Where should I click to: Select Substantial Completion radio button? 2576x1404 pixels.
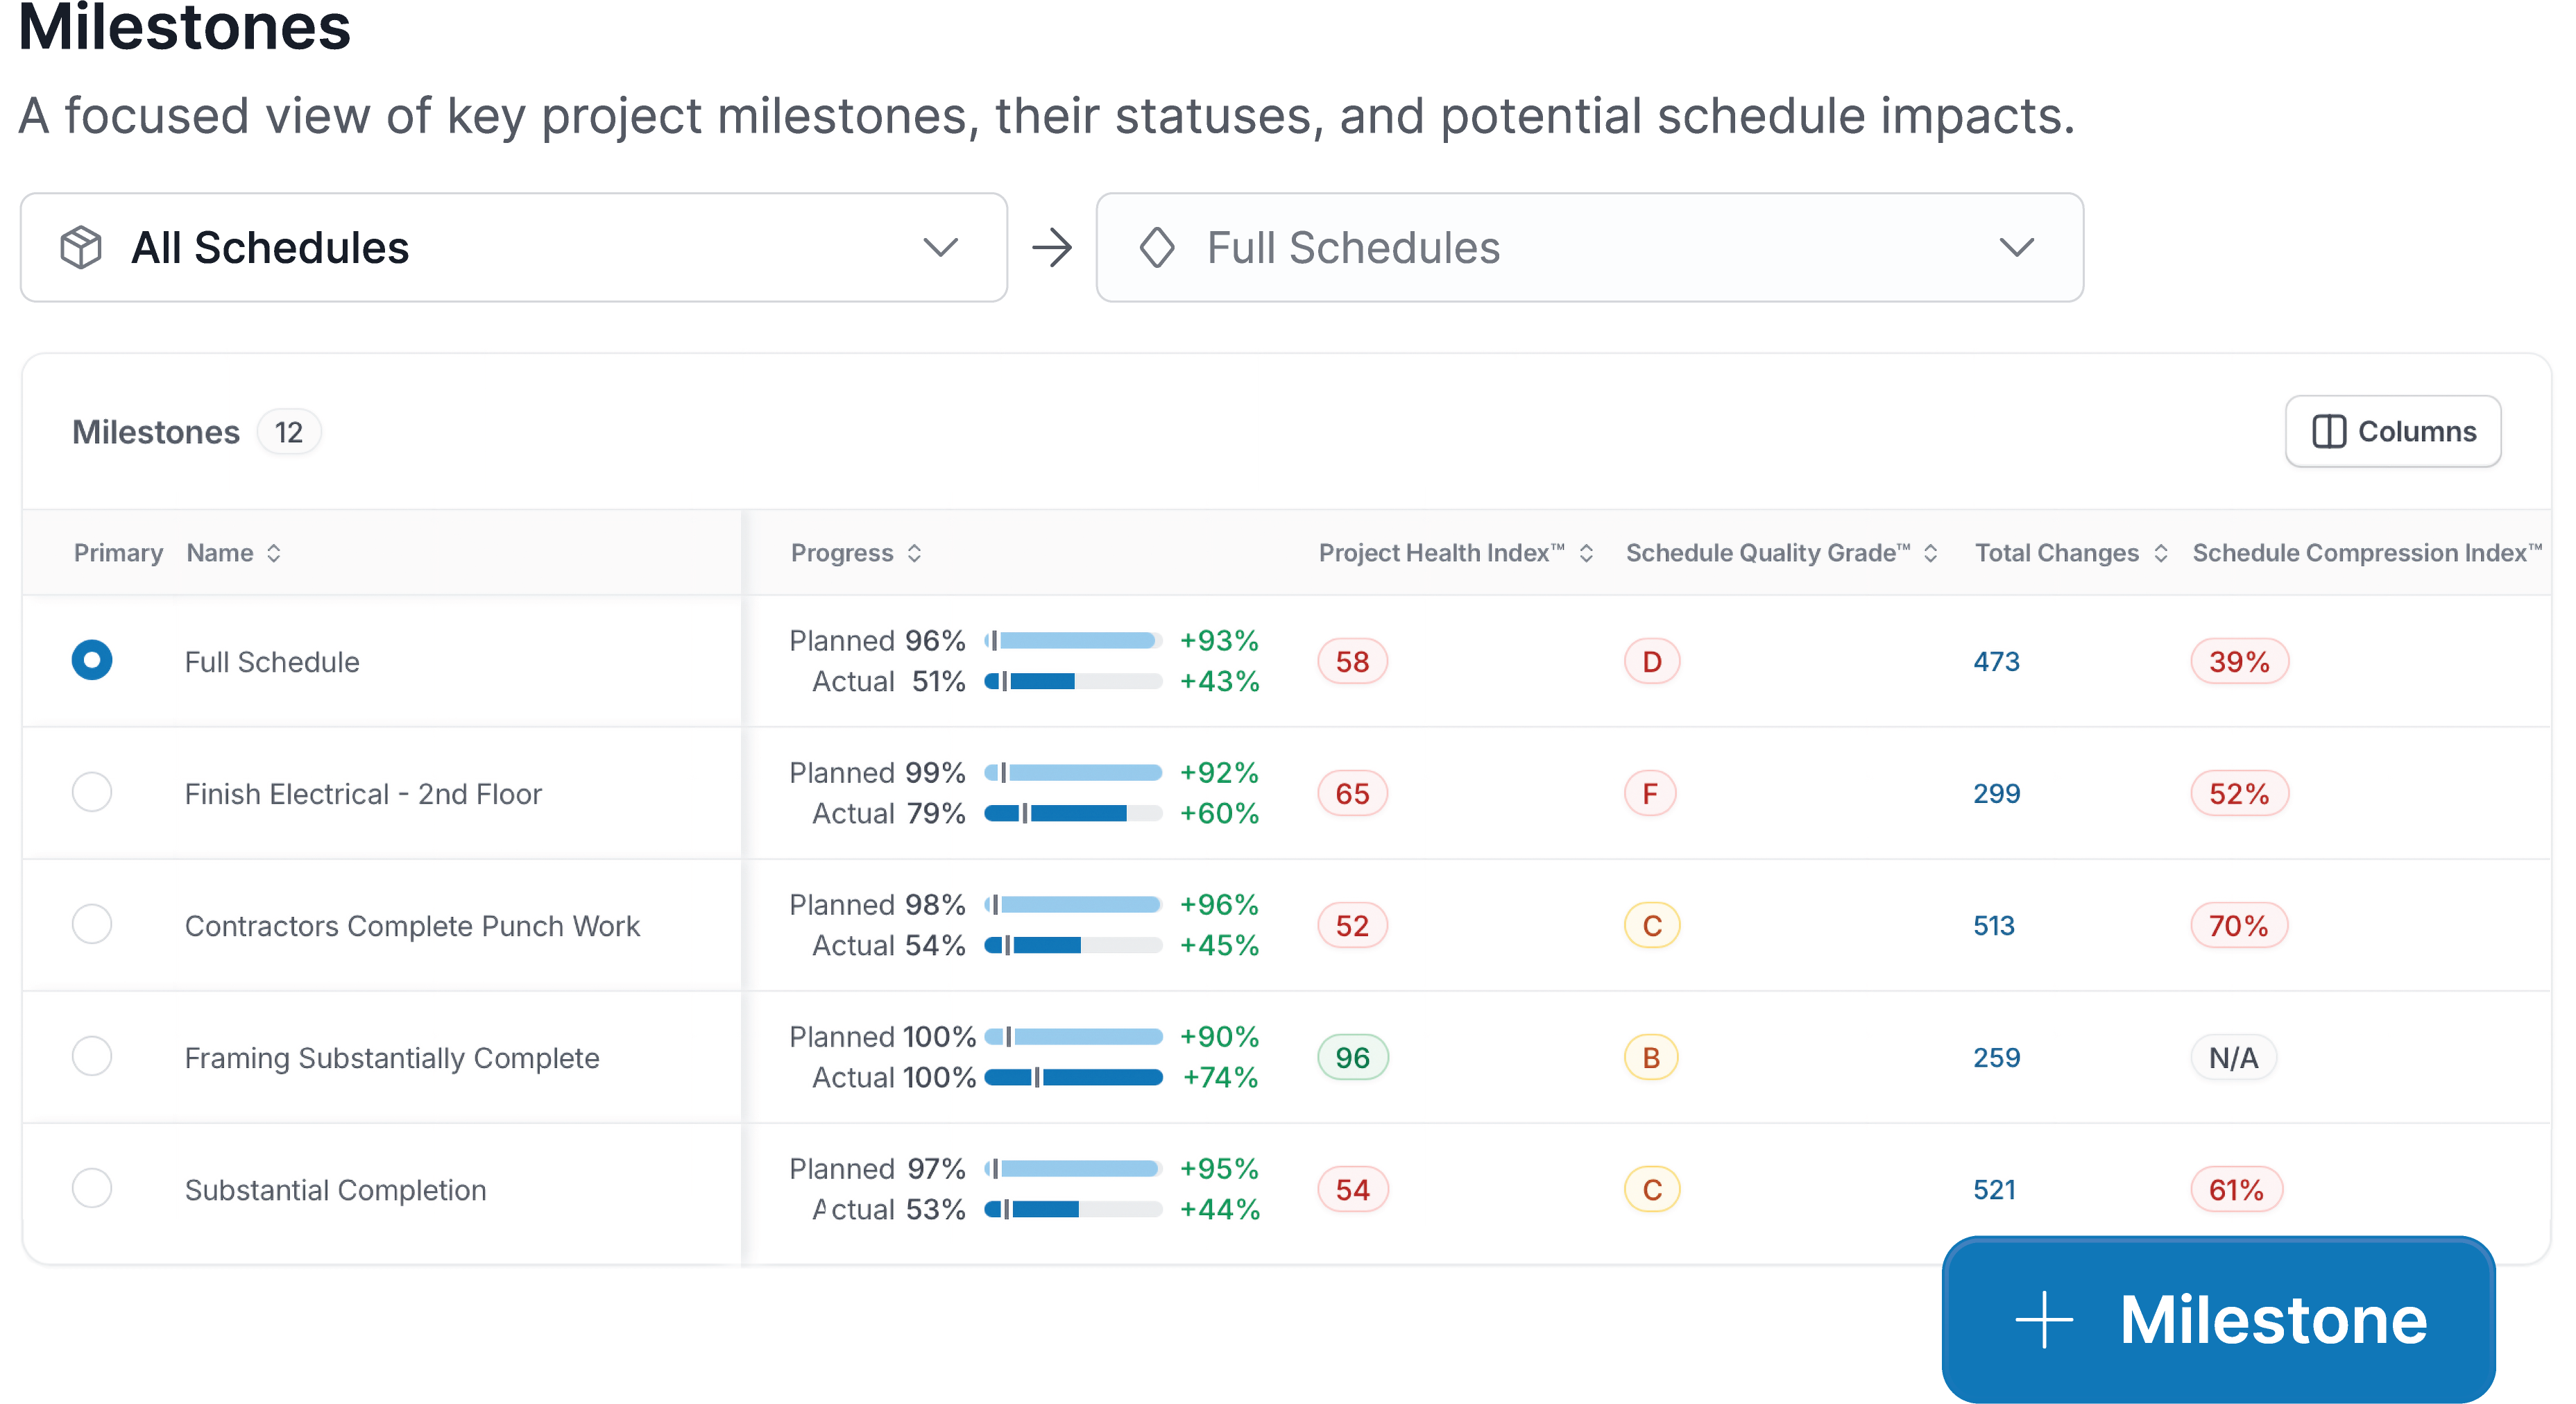pyautogui.click(x=92, y=1188)
